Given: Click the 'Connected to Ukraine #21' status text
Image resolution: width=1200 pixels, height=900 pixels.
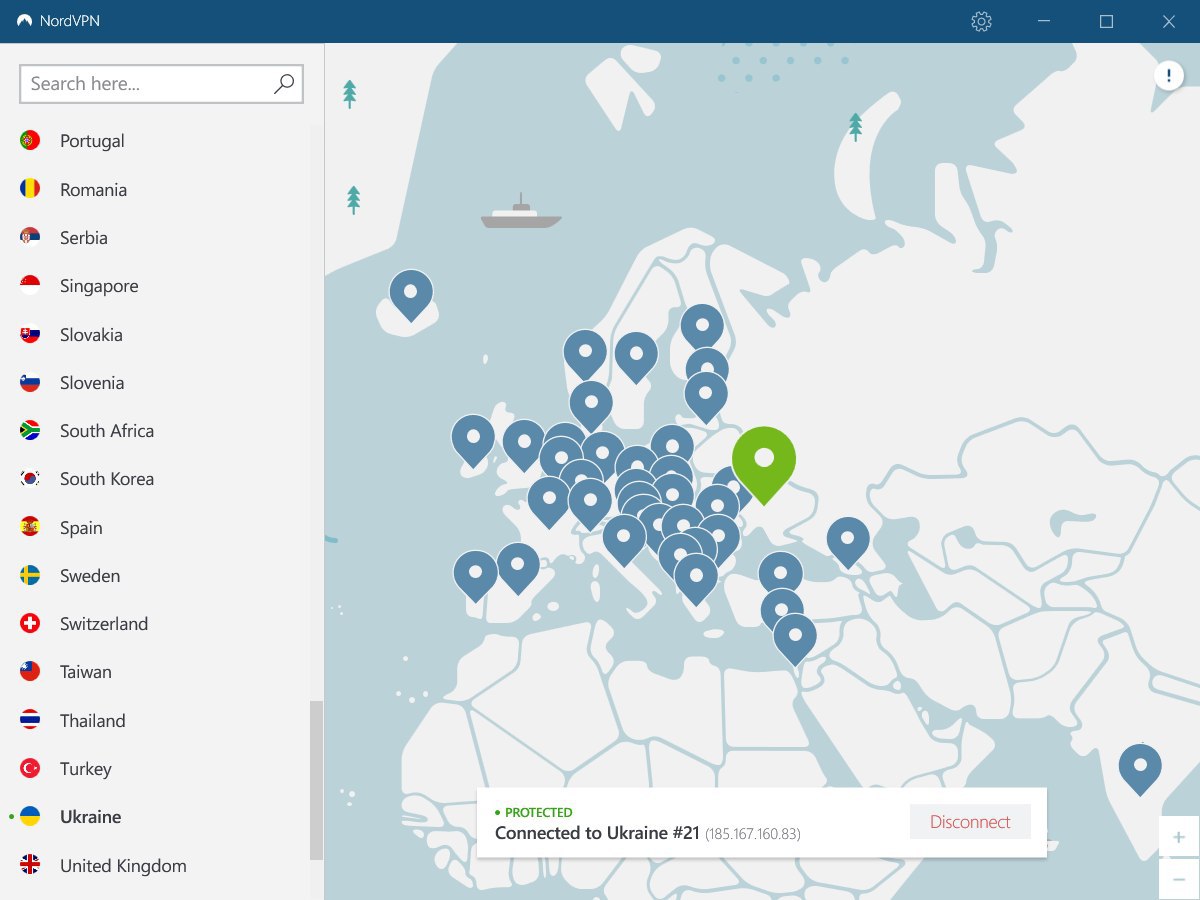Looking at the screenshot, I should click(x=597, y=833).
